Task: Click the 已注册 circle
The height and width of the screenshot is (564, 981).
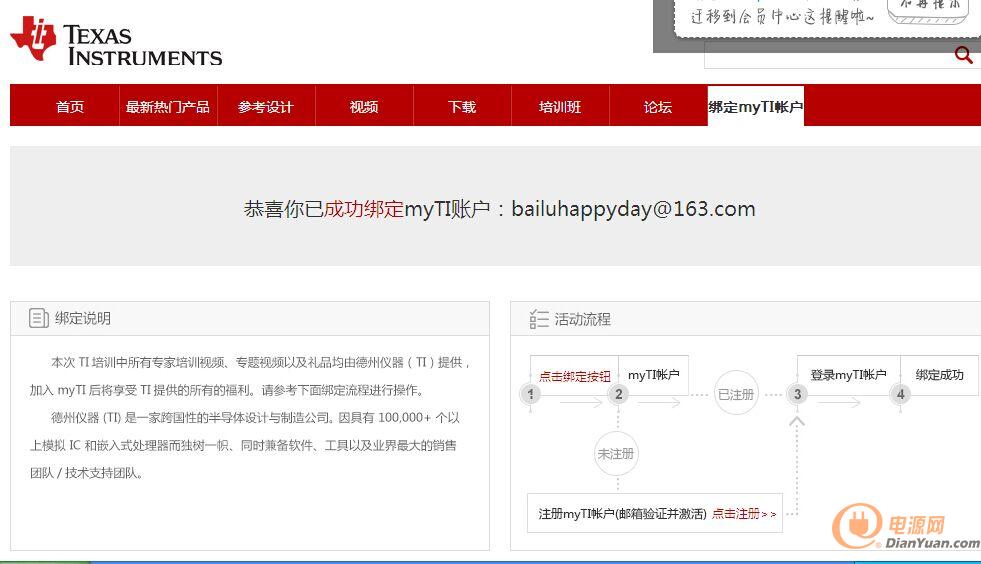Action: click(736, 394)
